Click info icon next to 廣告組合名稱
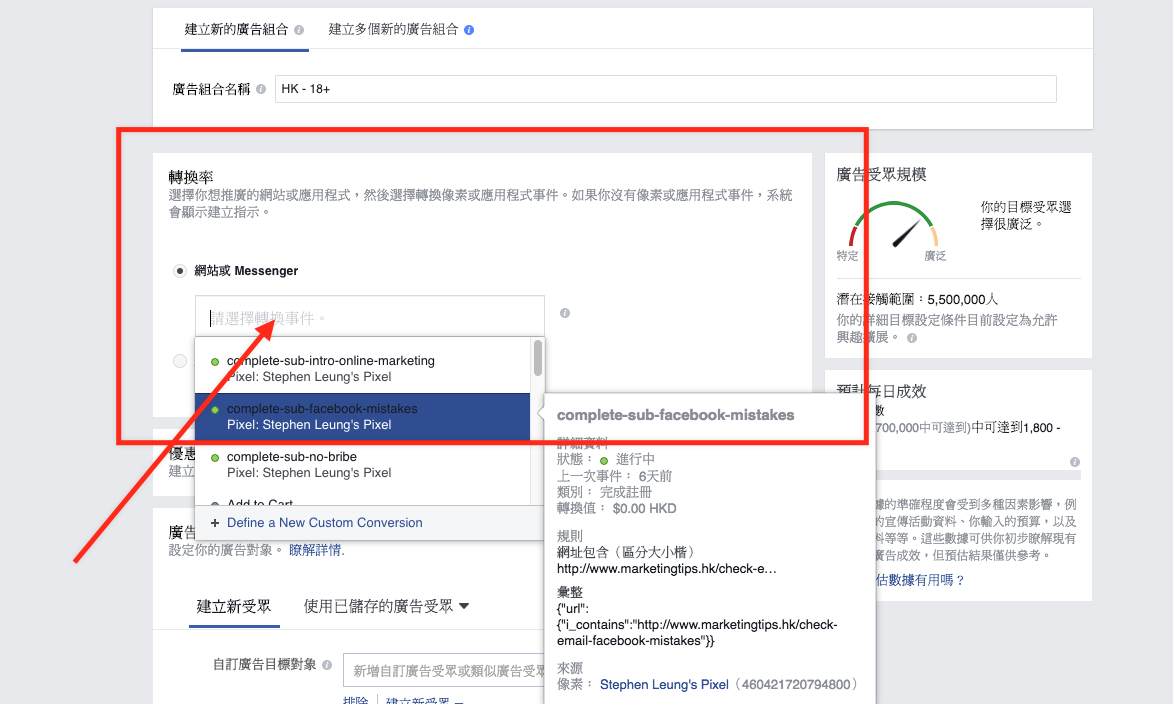The image size is (1173, 704). 261,89
